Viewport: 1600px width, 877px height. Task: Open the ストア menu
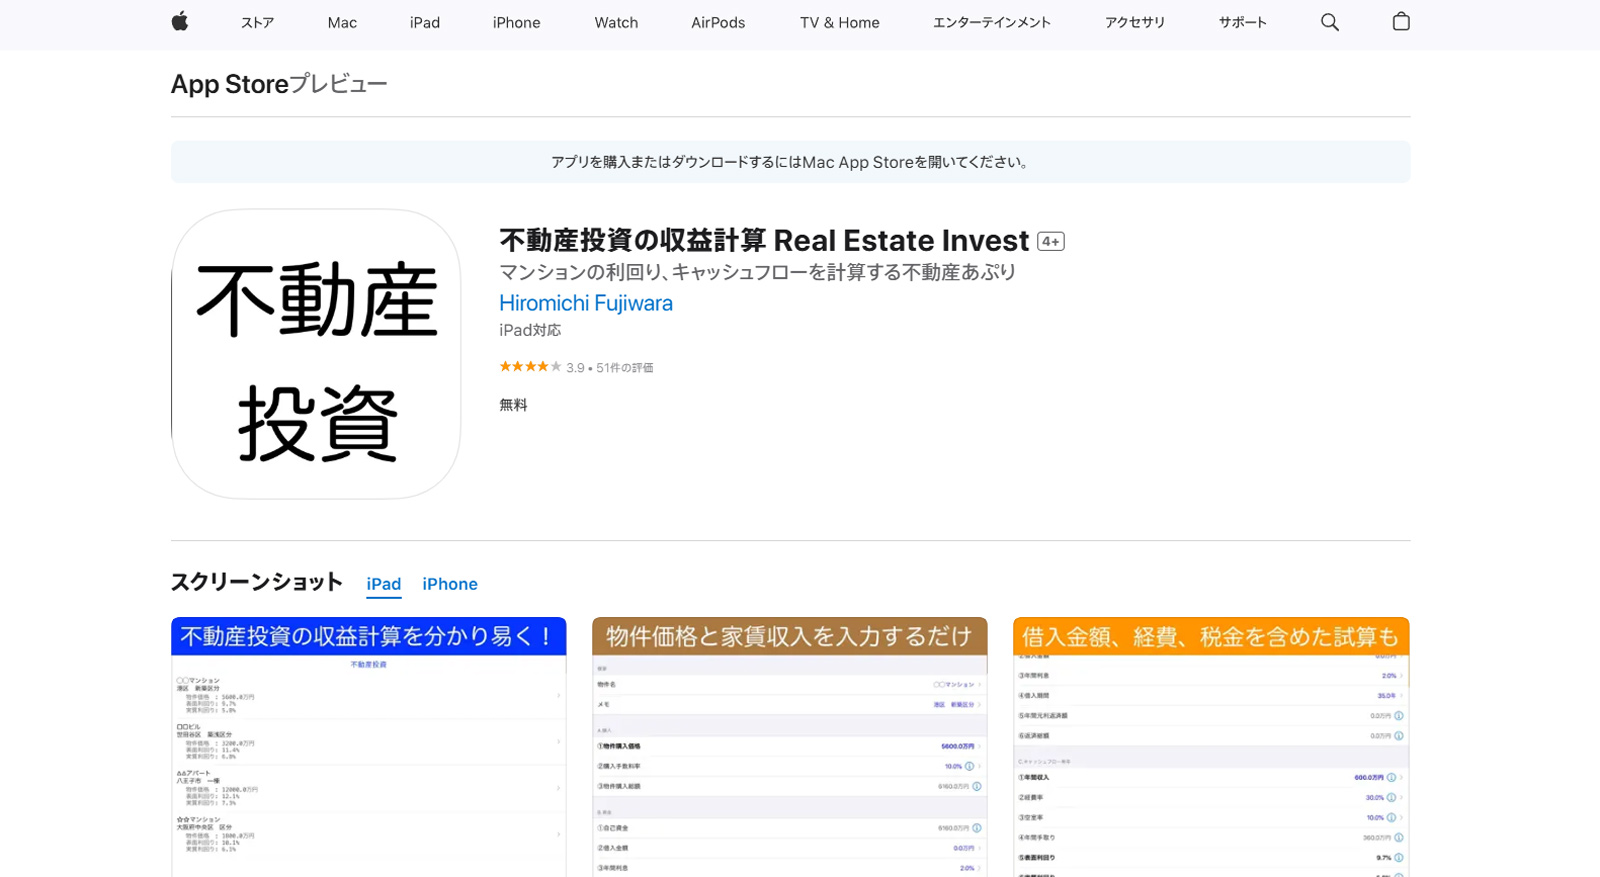tap(257, 22)
